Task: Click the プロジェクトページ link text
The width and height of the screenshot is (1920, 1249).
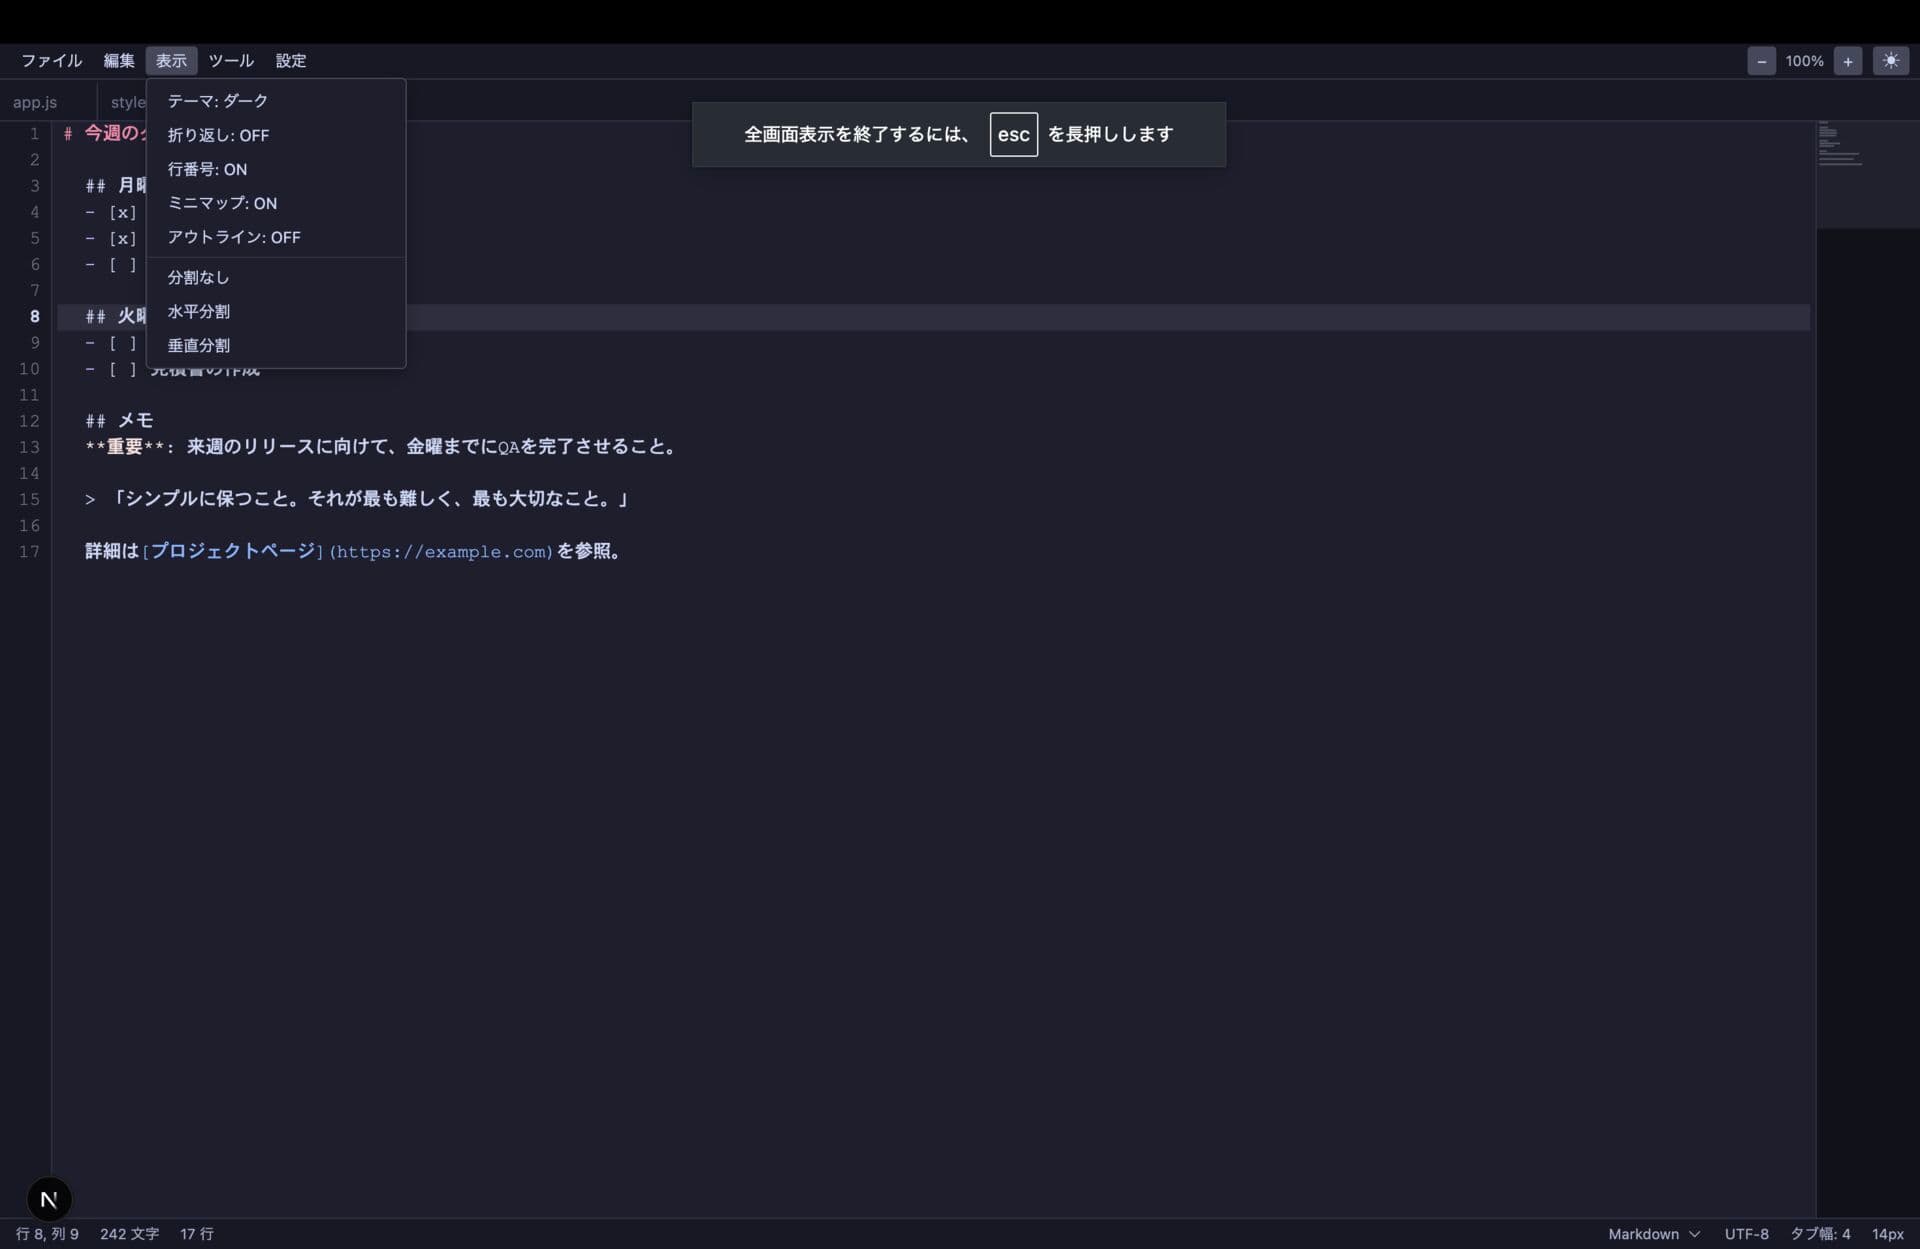Action: [233, 551]
